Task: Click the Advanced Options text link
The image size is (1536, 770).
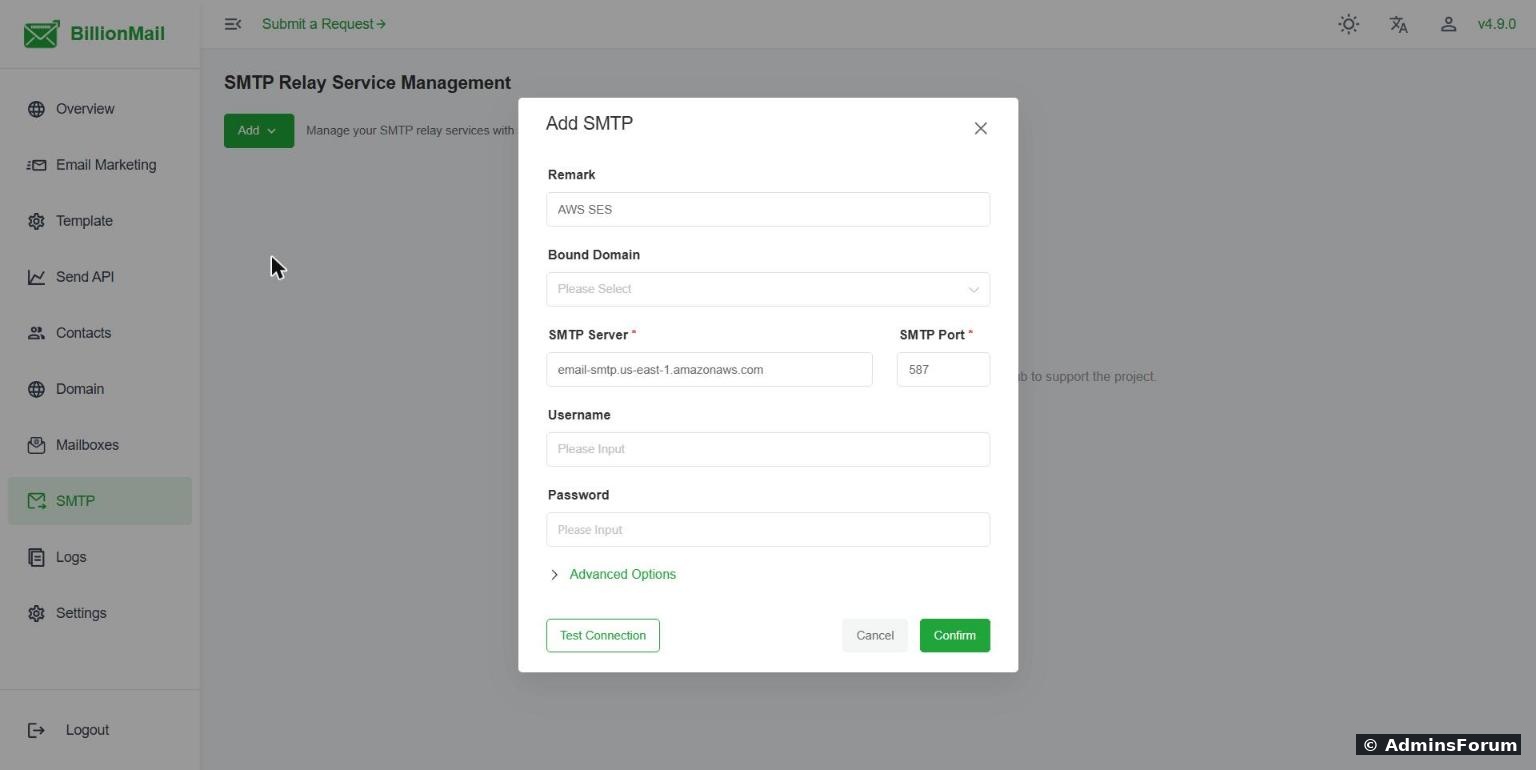Action: 623,575
